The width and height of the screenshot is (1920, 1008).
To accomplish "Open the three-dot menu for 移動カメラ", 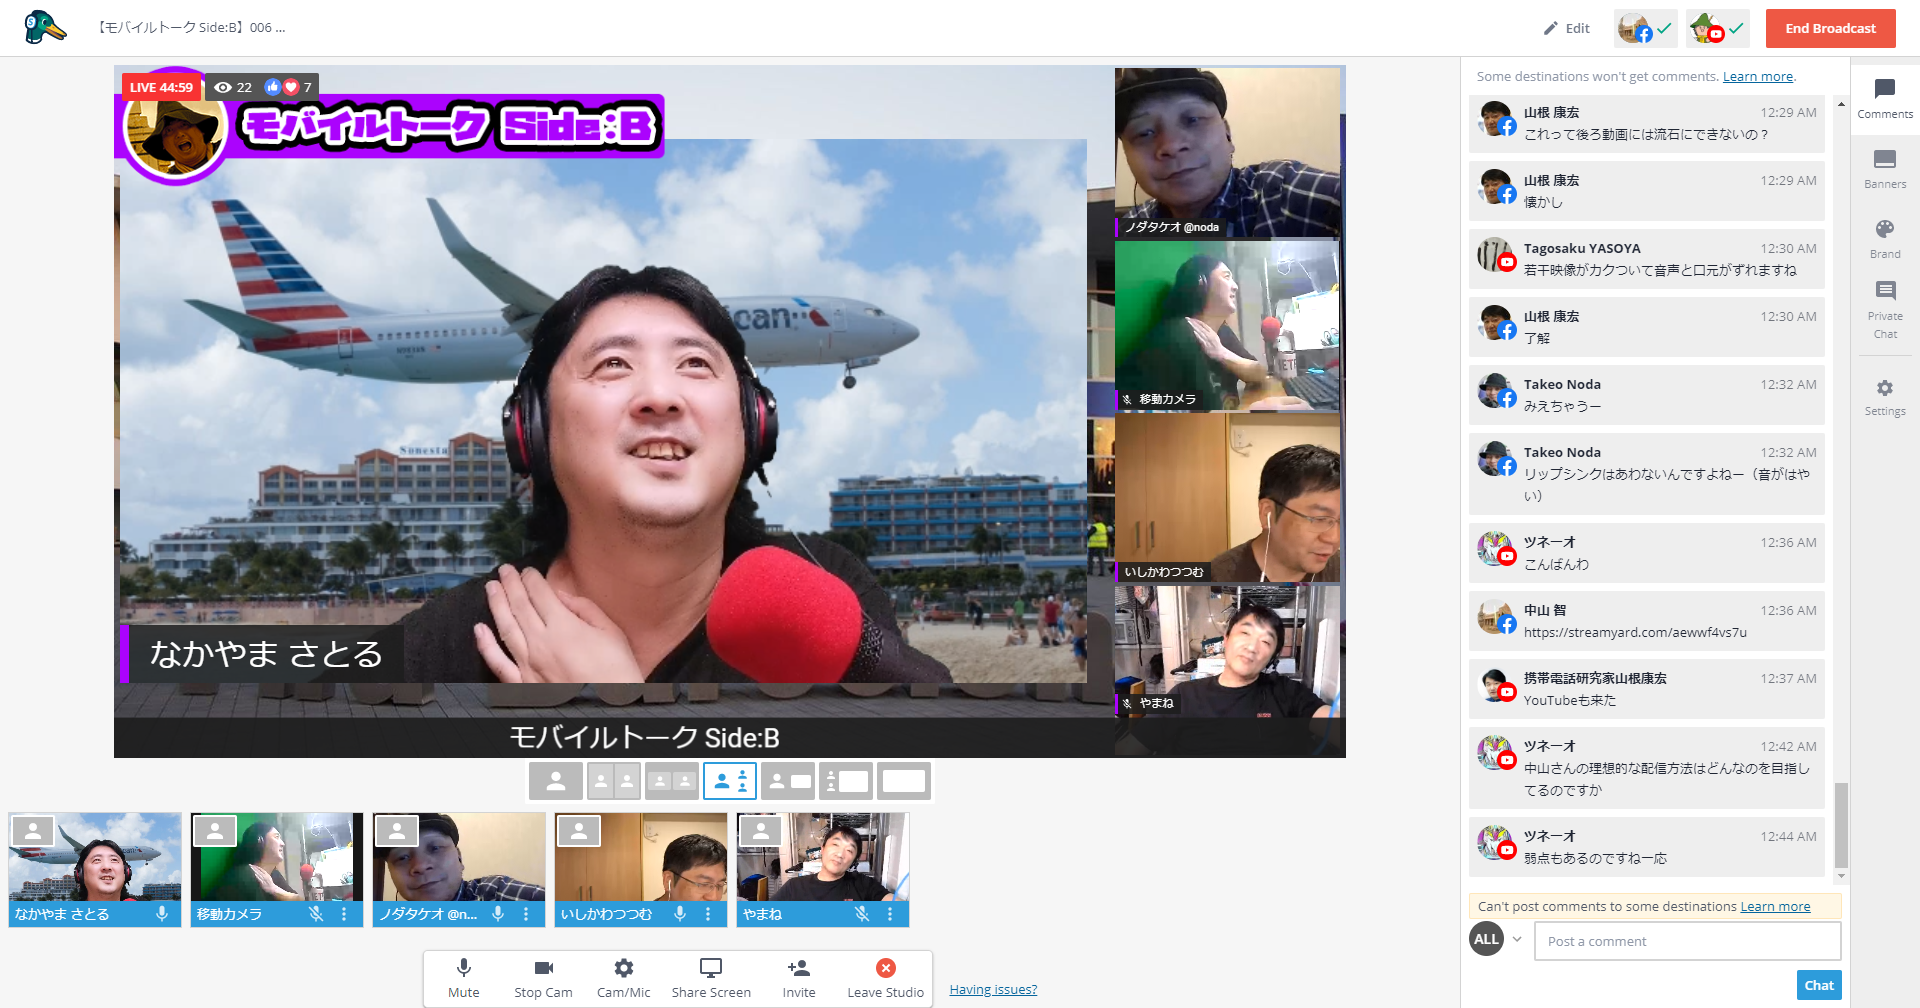I will pyautogui.click(x=344, y=914).
